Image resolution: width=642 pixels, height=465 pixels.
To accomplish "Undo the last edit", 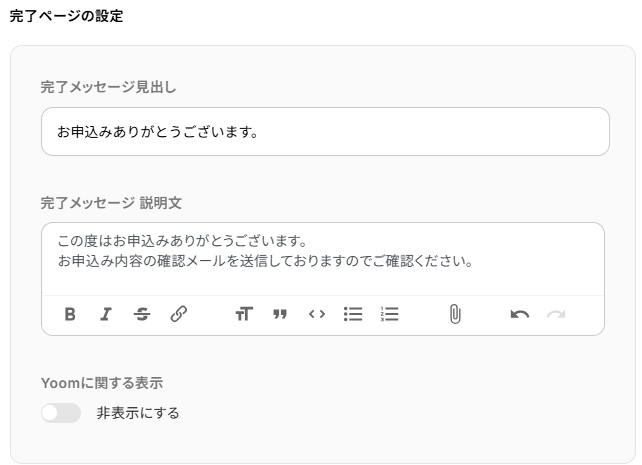I will tap(519, 314).
